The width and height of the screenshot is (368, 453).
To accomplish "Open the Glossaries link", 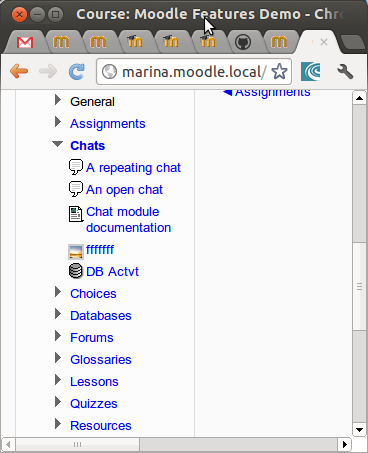I will tap(101, 360).
